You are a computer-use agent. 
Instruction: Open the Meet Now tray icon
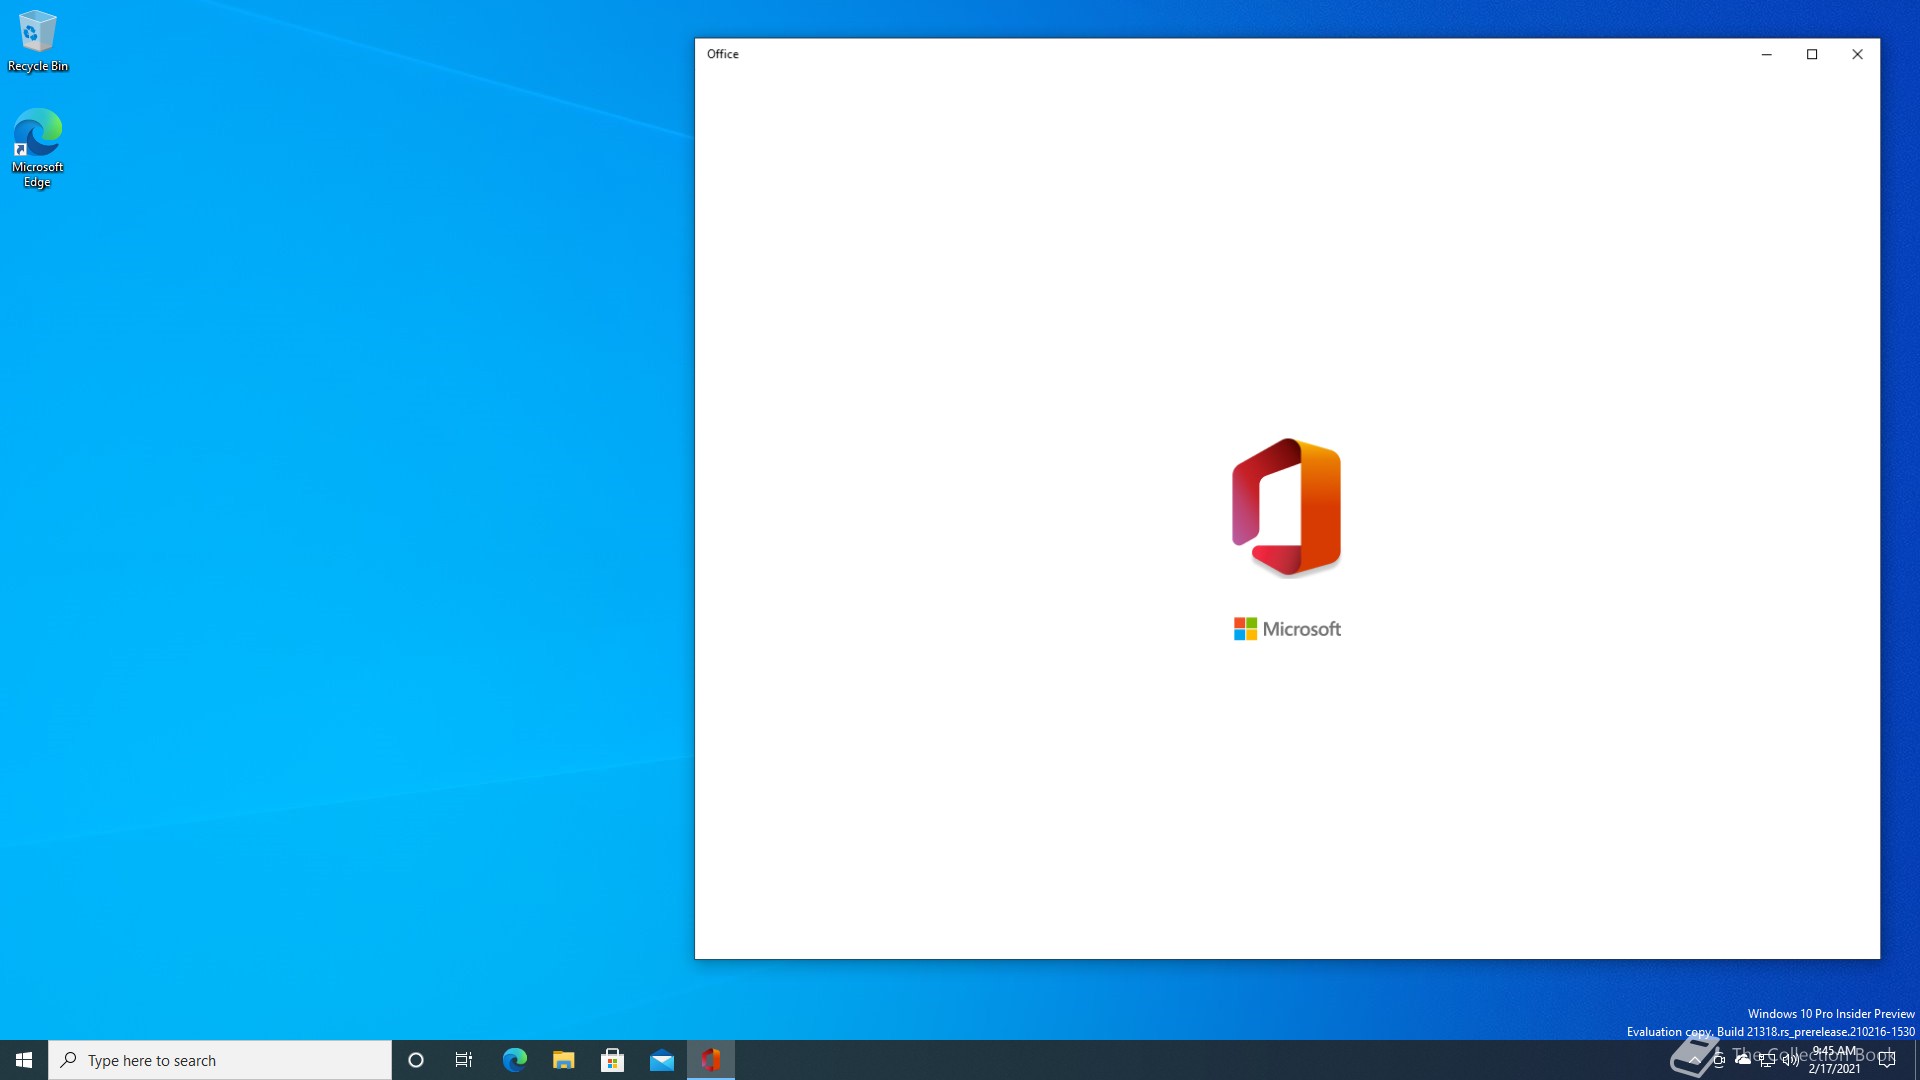coord(1718,1060)
